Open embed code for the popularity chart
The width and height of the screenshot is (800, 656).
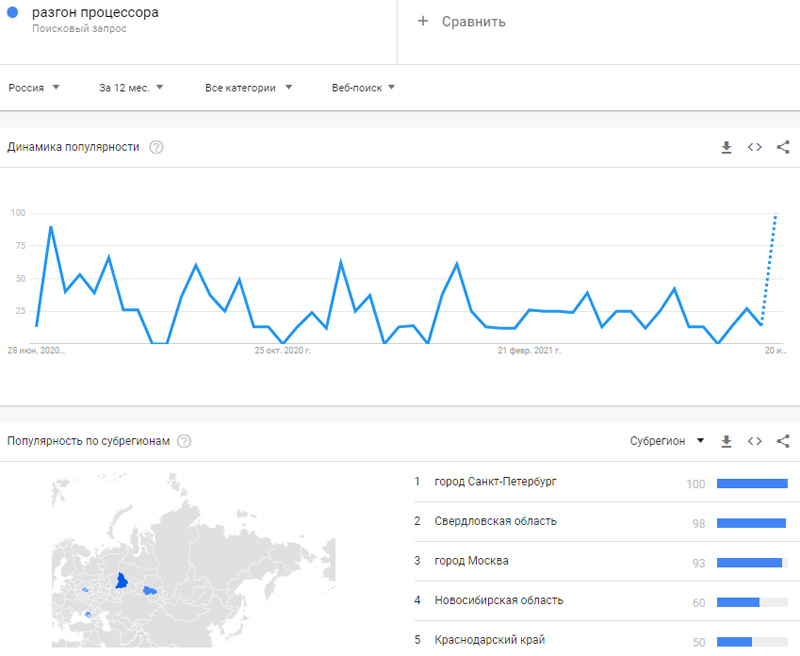pyautogui.click(x=755, y=148)
